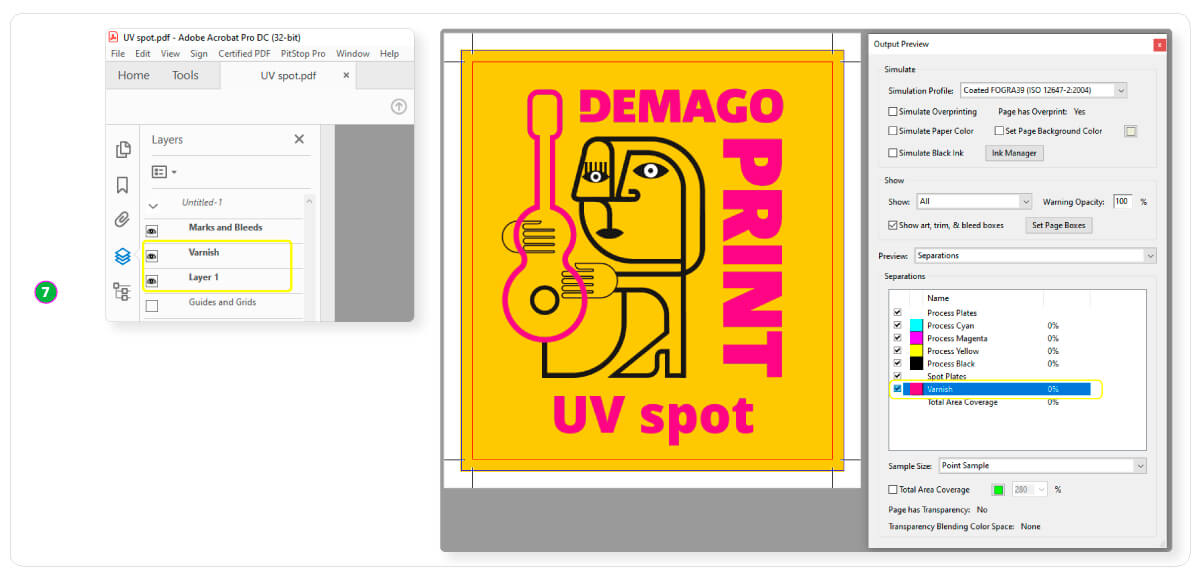Click the upload arrow icon in toolbar
The height and width of the screenshot is (583, 1200).
[398, 106]
